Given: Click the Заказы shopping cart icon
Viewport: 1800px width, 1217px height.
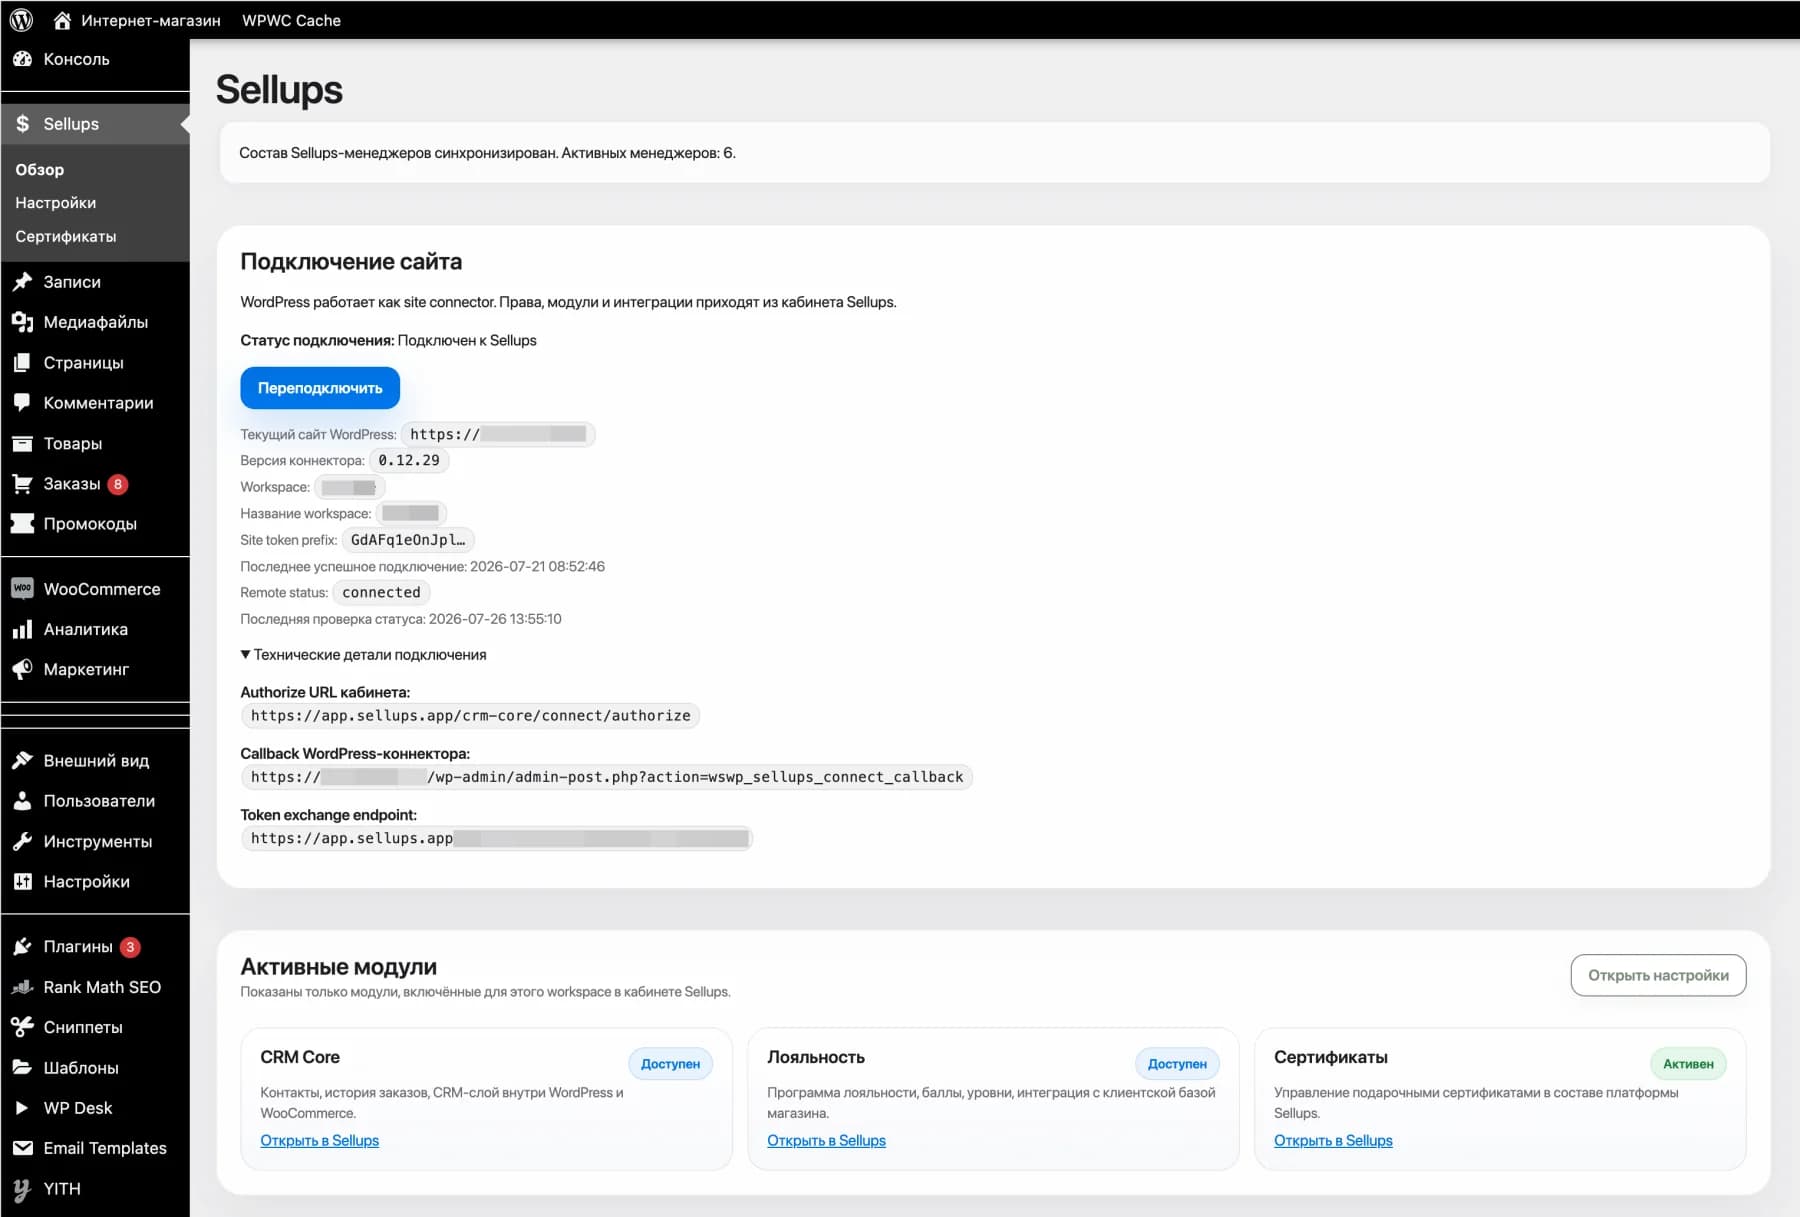Looking at the screenshot, I should click(22, 484).
